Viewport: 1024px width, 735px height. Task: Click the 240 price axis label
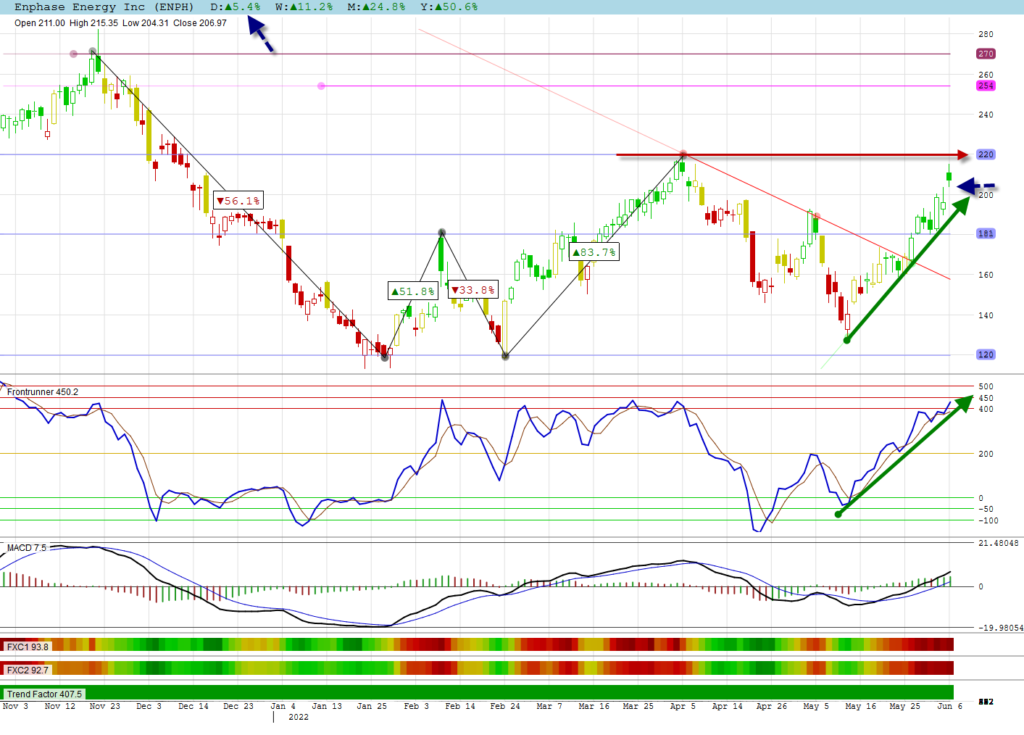[985, 114]
